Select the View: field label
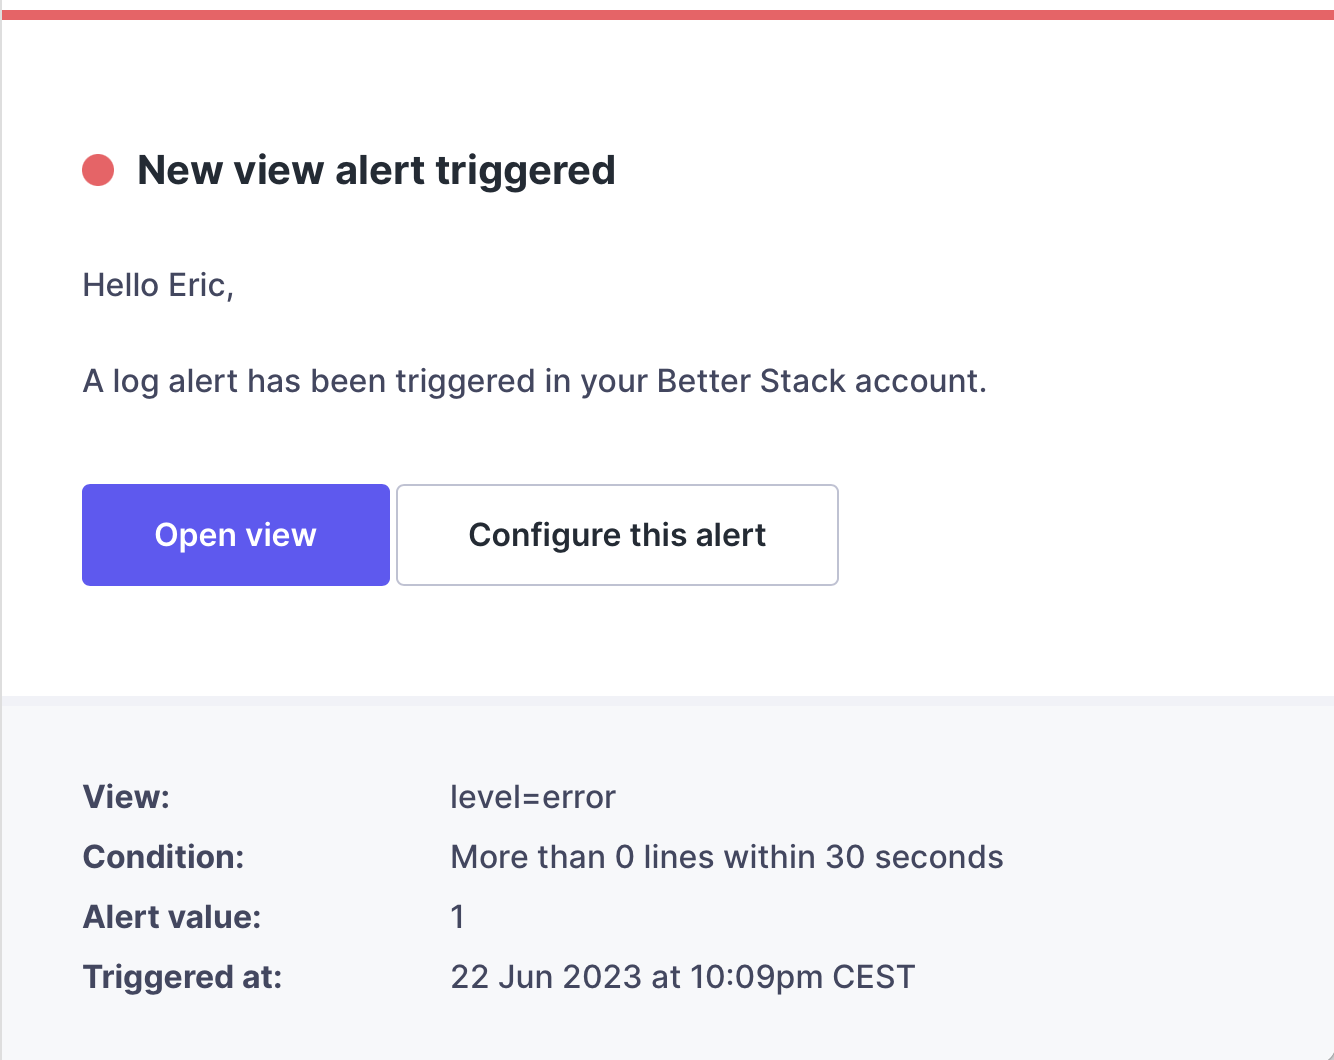Viewport: 1334px width, 1060px height. (x=127, y=797)
